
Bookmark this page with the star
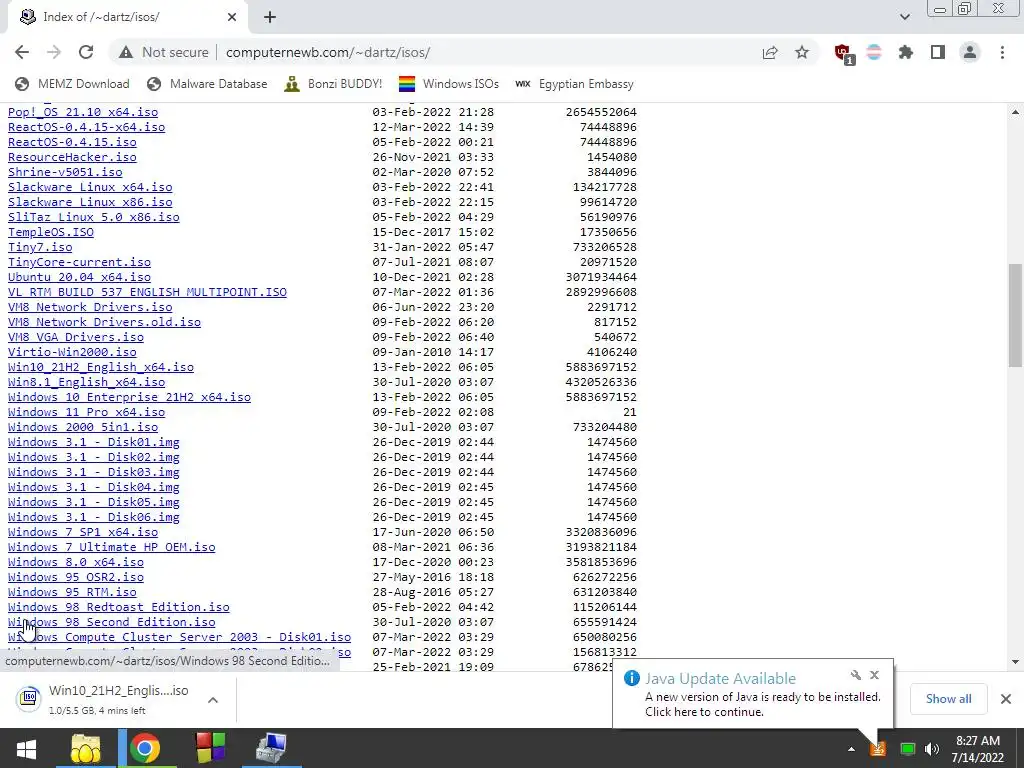pos(802,52)
